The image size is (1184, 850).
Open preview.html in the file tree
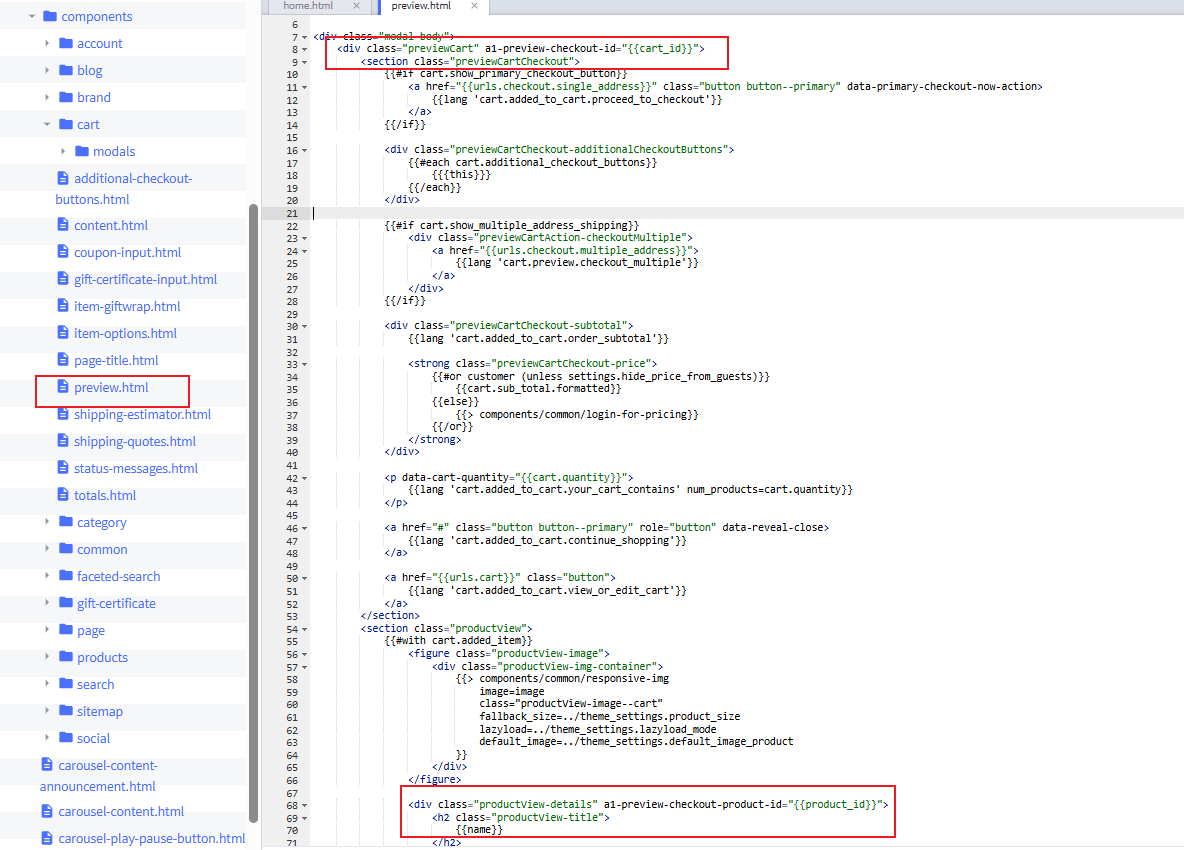[111, 387]
